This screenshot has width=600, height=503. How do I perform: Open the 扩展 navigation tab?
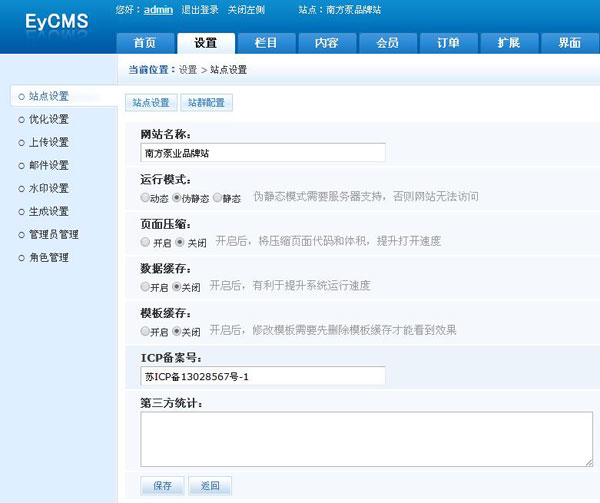(508, 43)
